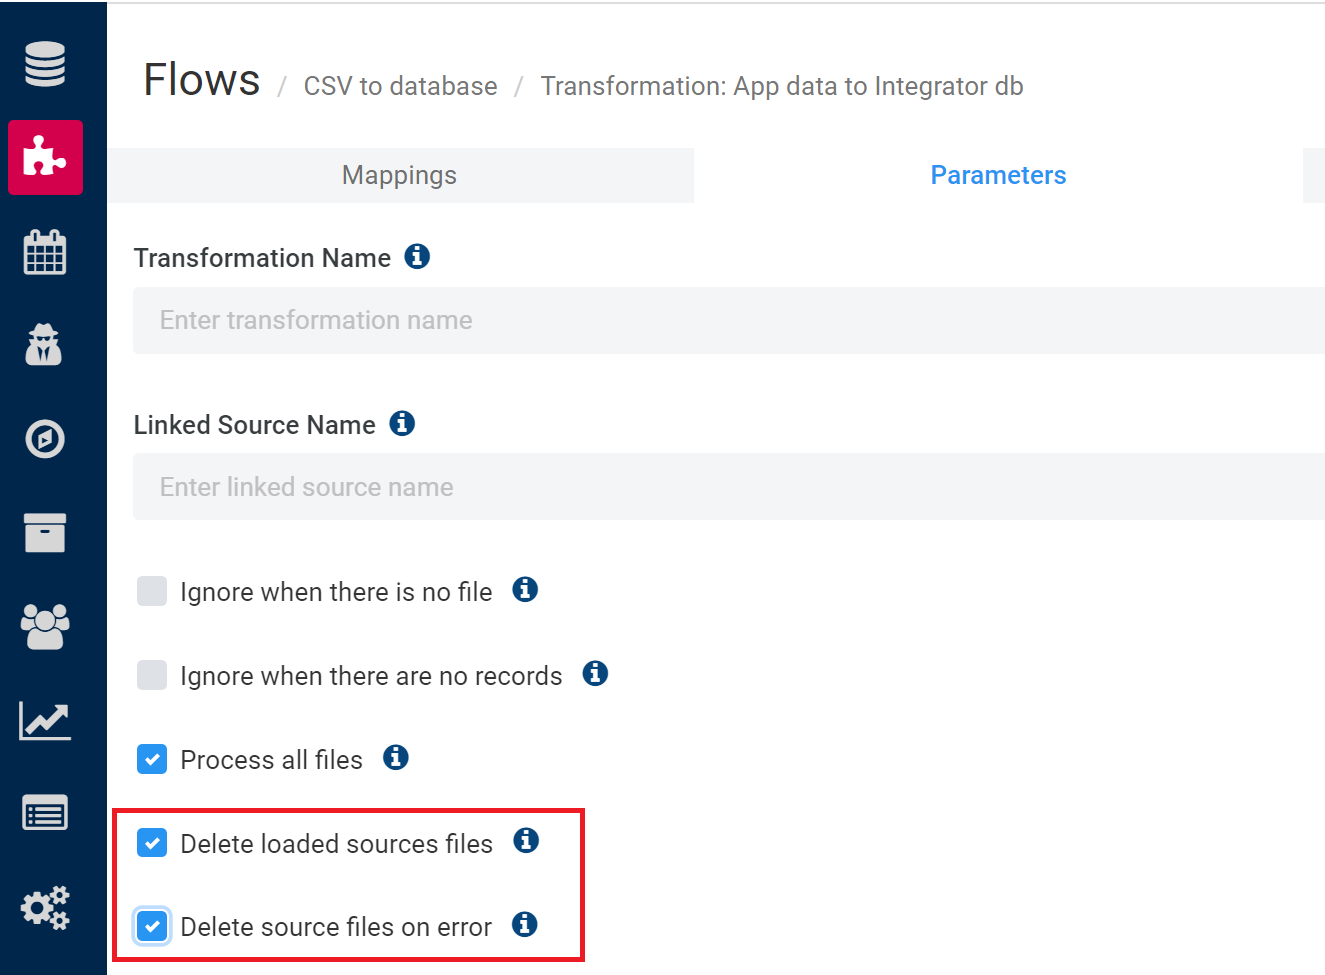Image resolution: width=1325 pixels, height=975 pixels.
Task: Open Settings via the gears icon
Action: click(45, 907)
